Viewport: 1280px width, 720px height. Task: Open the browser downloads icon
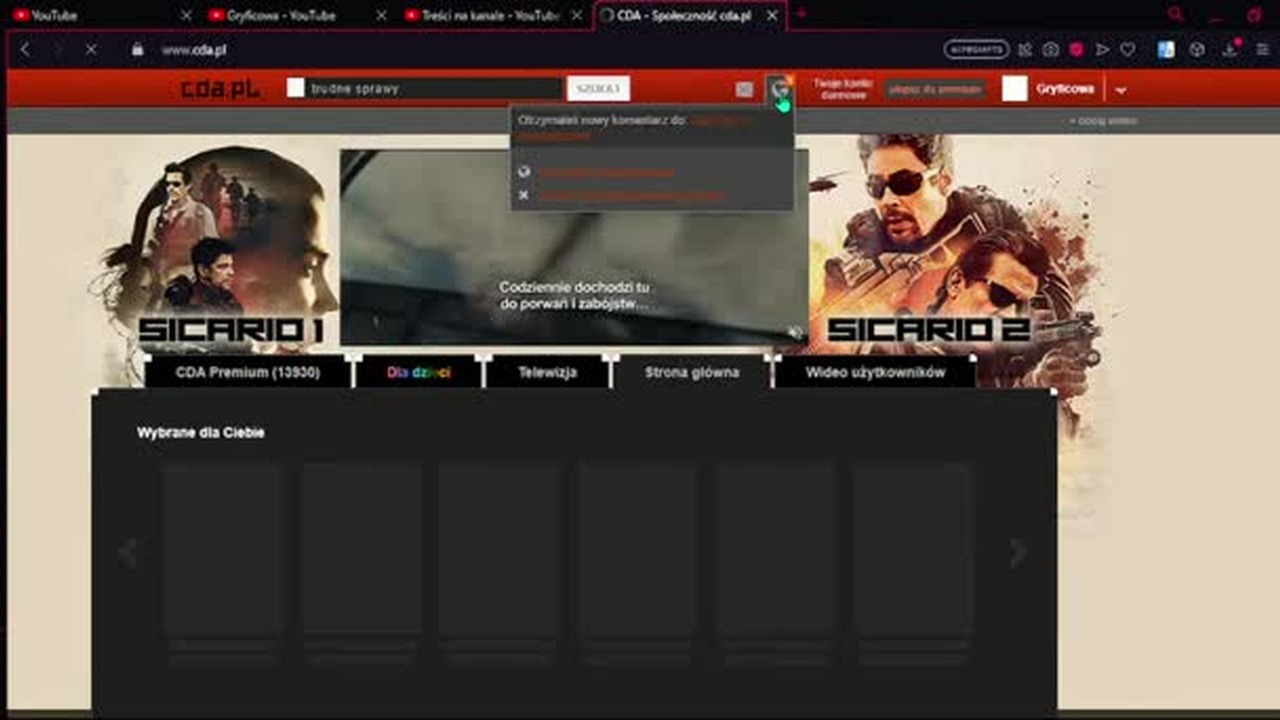(x=1229, y=49)
